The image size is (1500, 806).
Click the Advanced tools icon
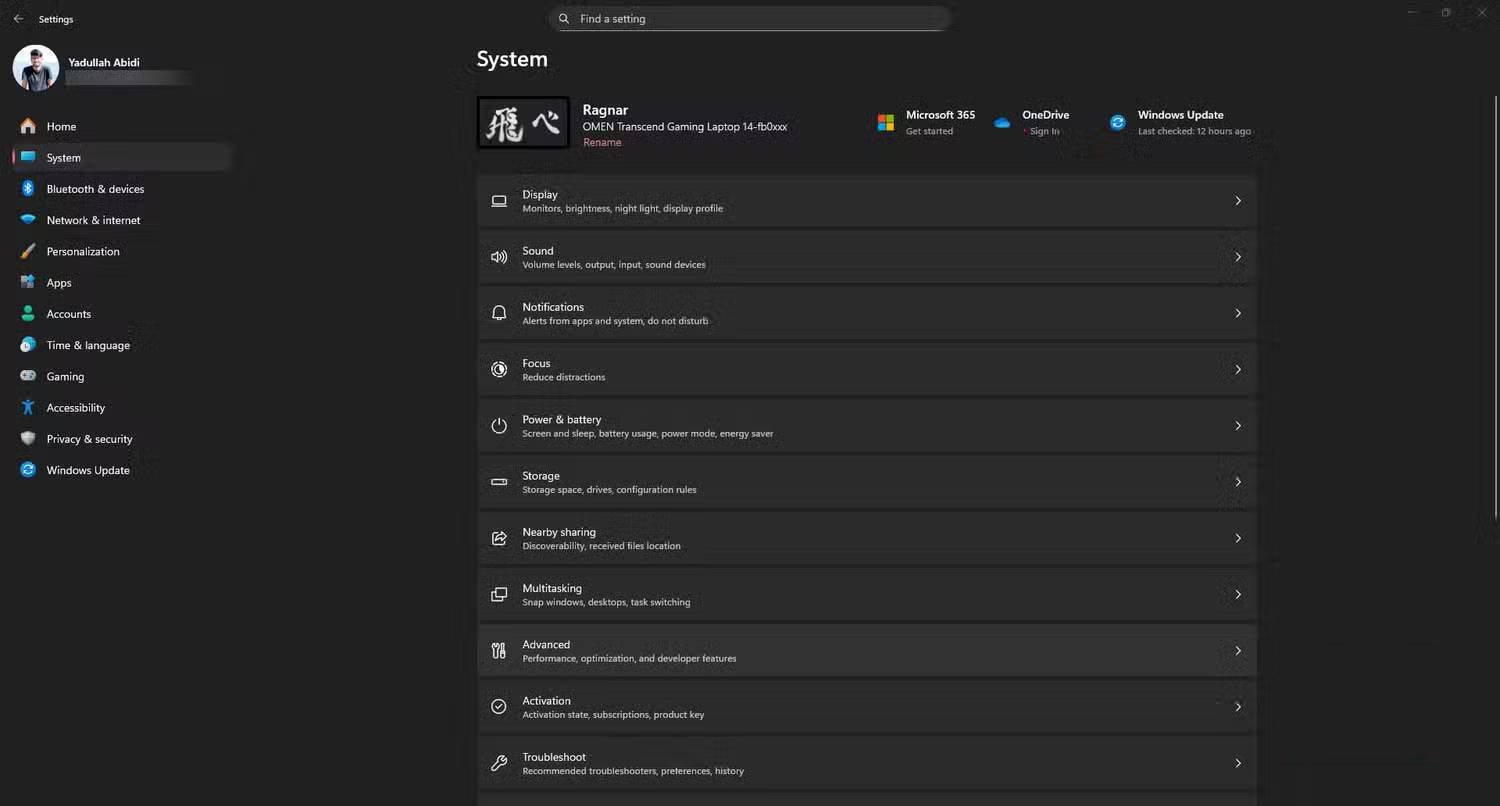click(499, 651)
